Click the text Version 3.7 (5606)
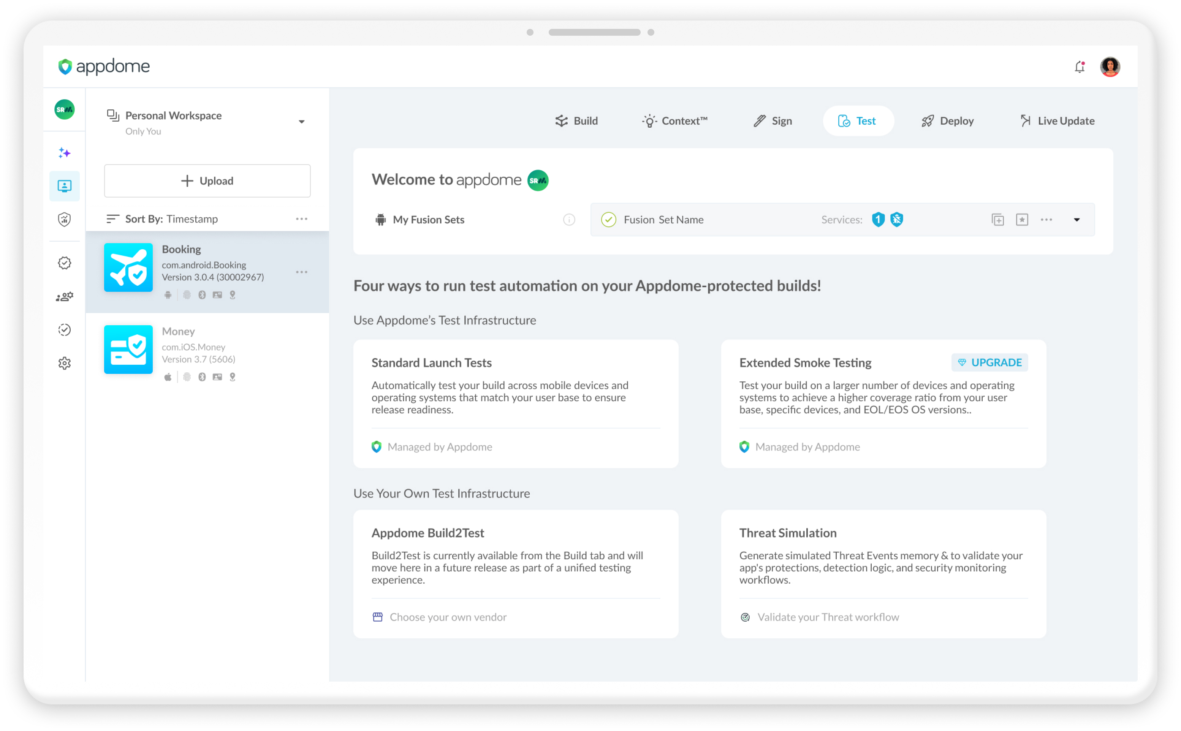Viewport: 1181px width, 731px height. 199,359
